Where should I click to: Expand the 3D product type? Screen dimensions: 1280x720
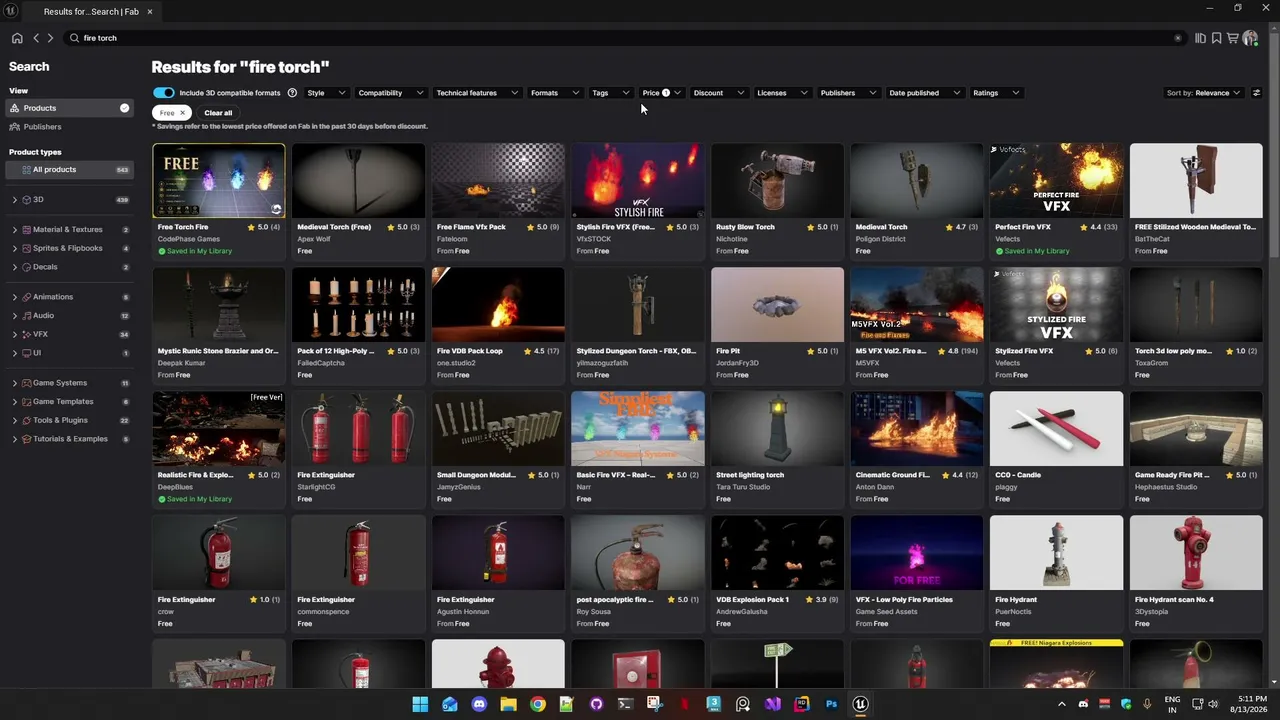pos(15,200)
